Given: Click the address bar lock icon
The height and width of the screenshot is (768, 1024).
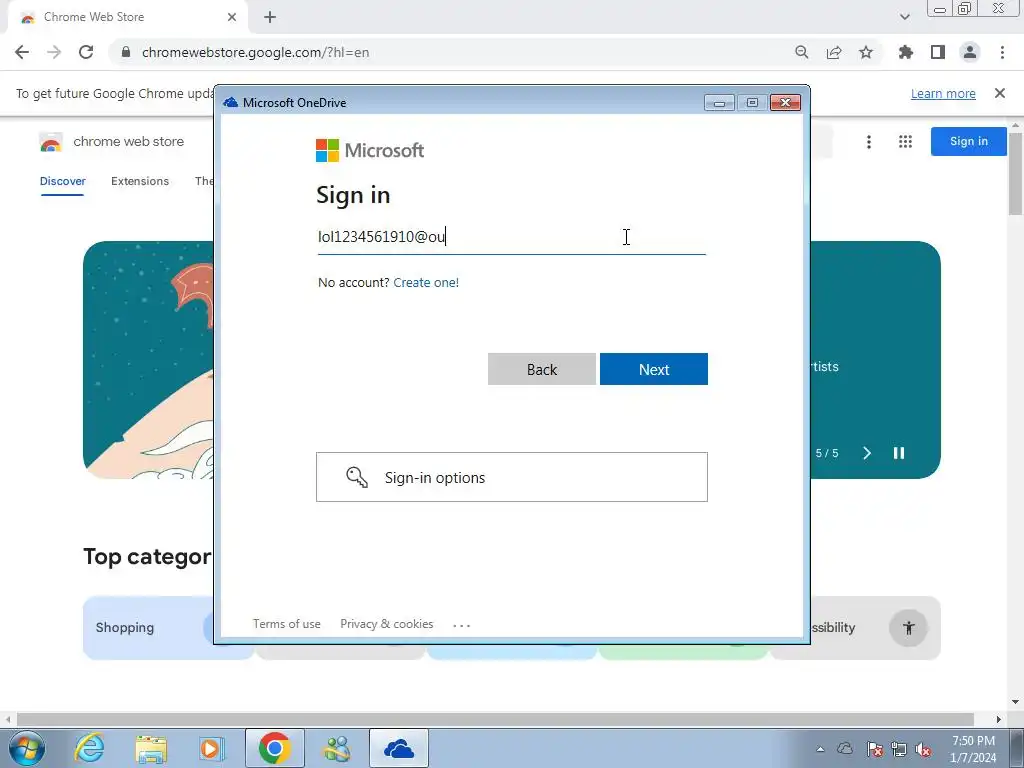Looking at the screenshot, I should (x=126, y=52).
